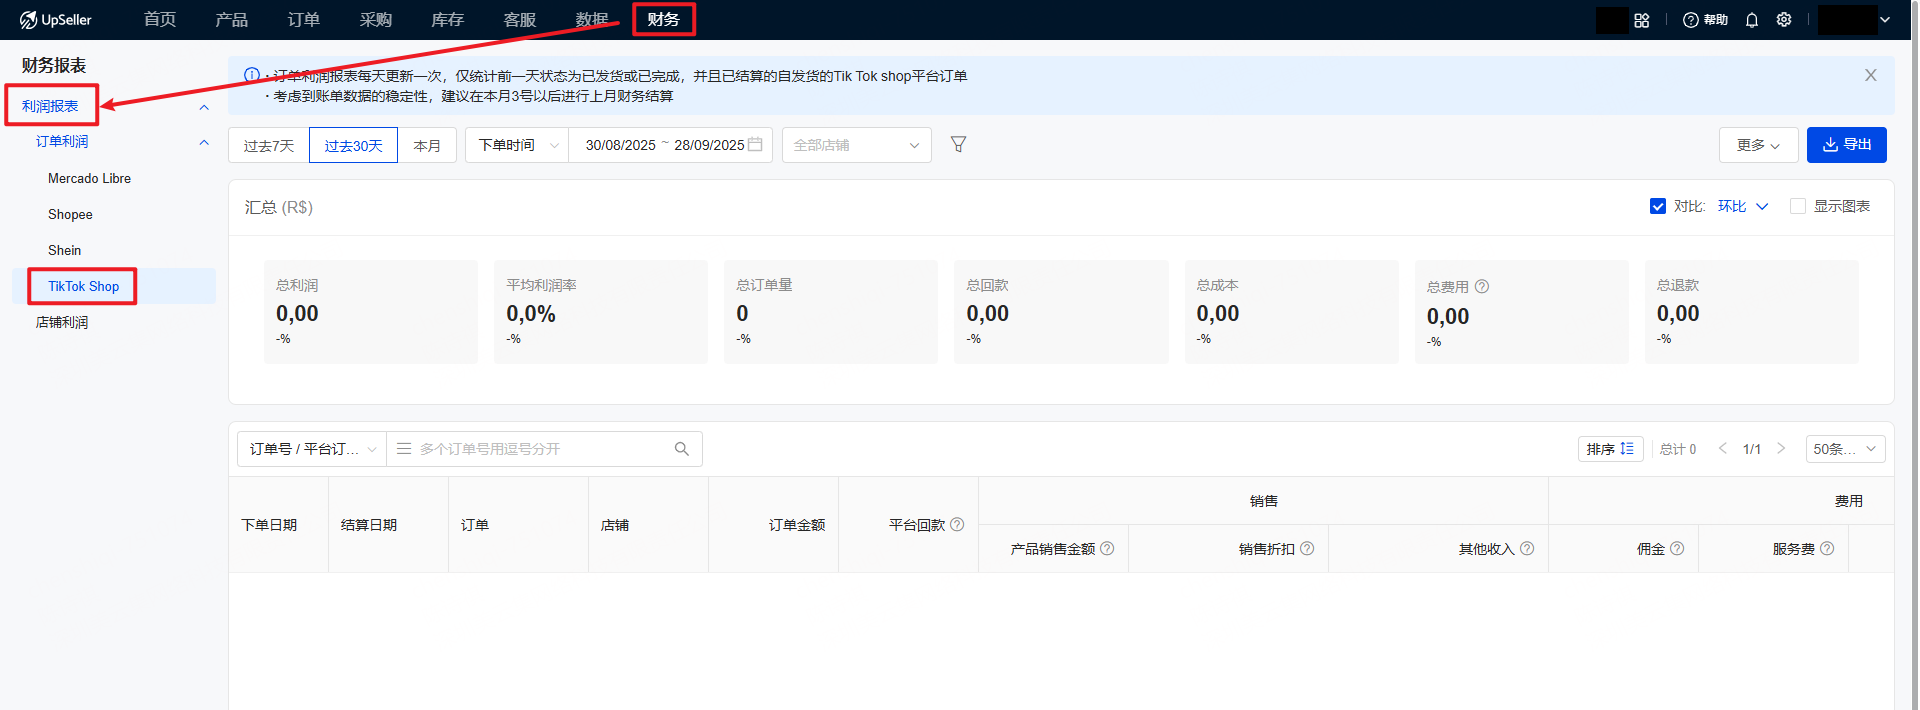Click the 排序 sort button
This screenshot has height=710, width=1920.
pos(1610,449)
